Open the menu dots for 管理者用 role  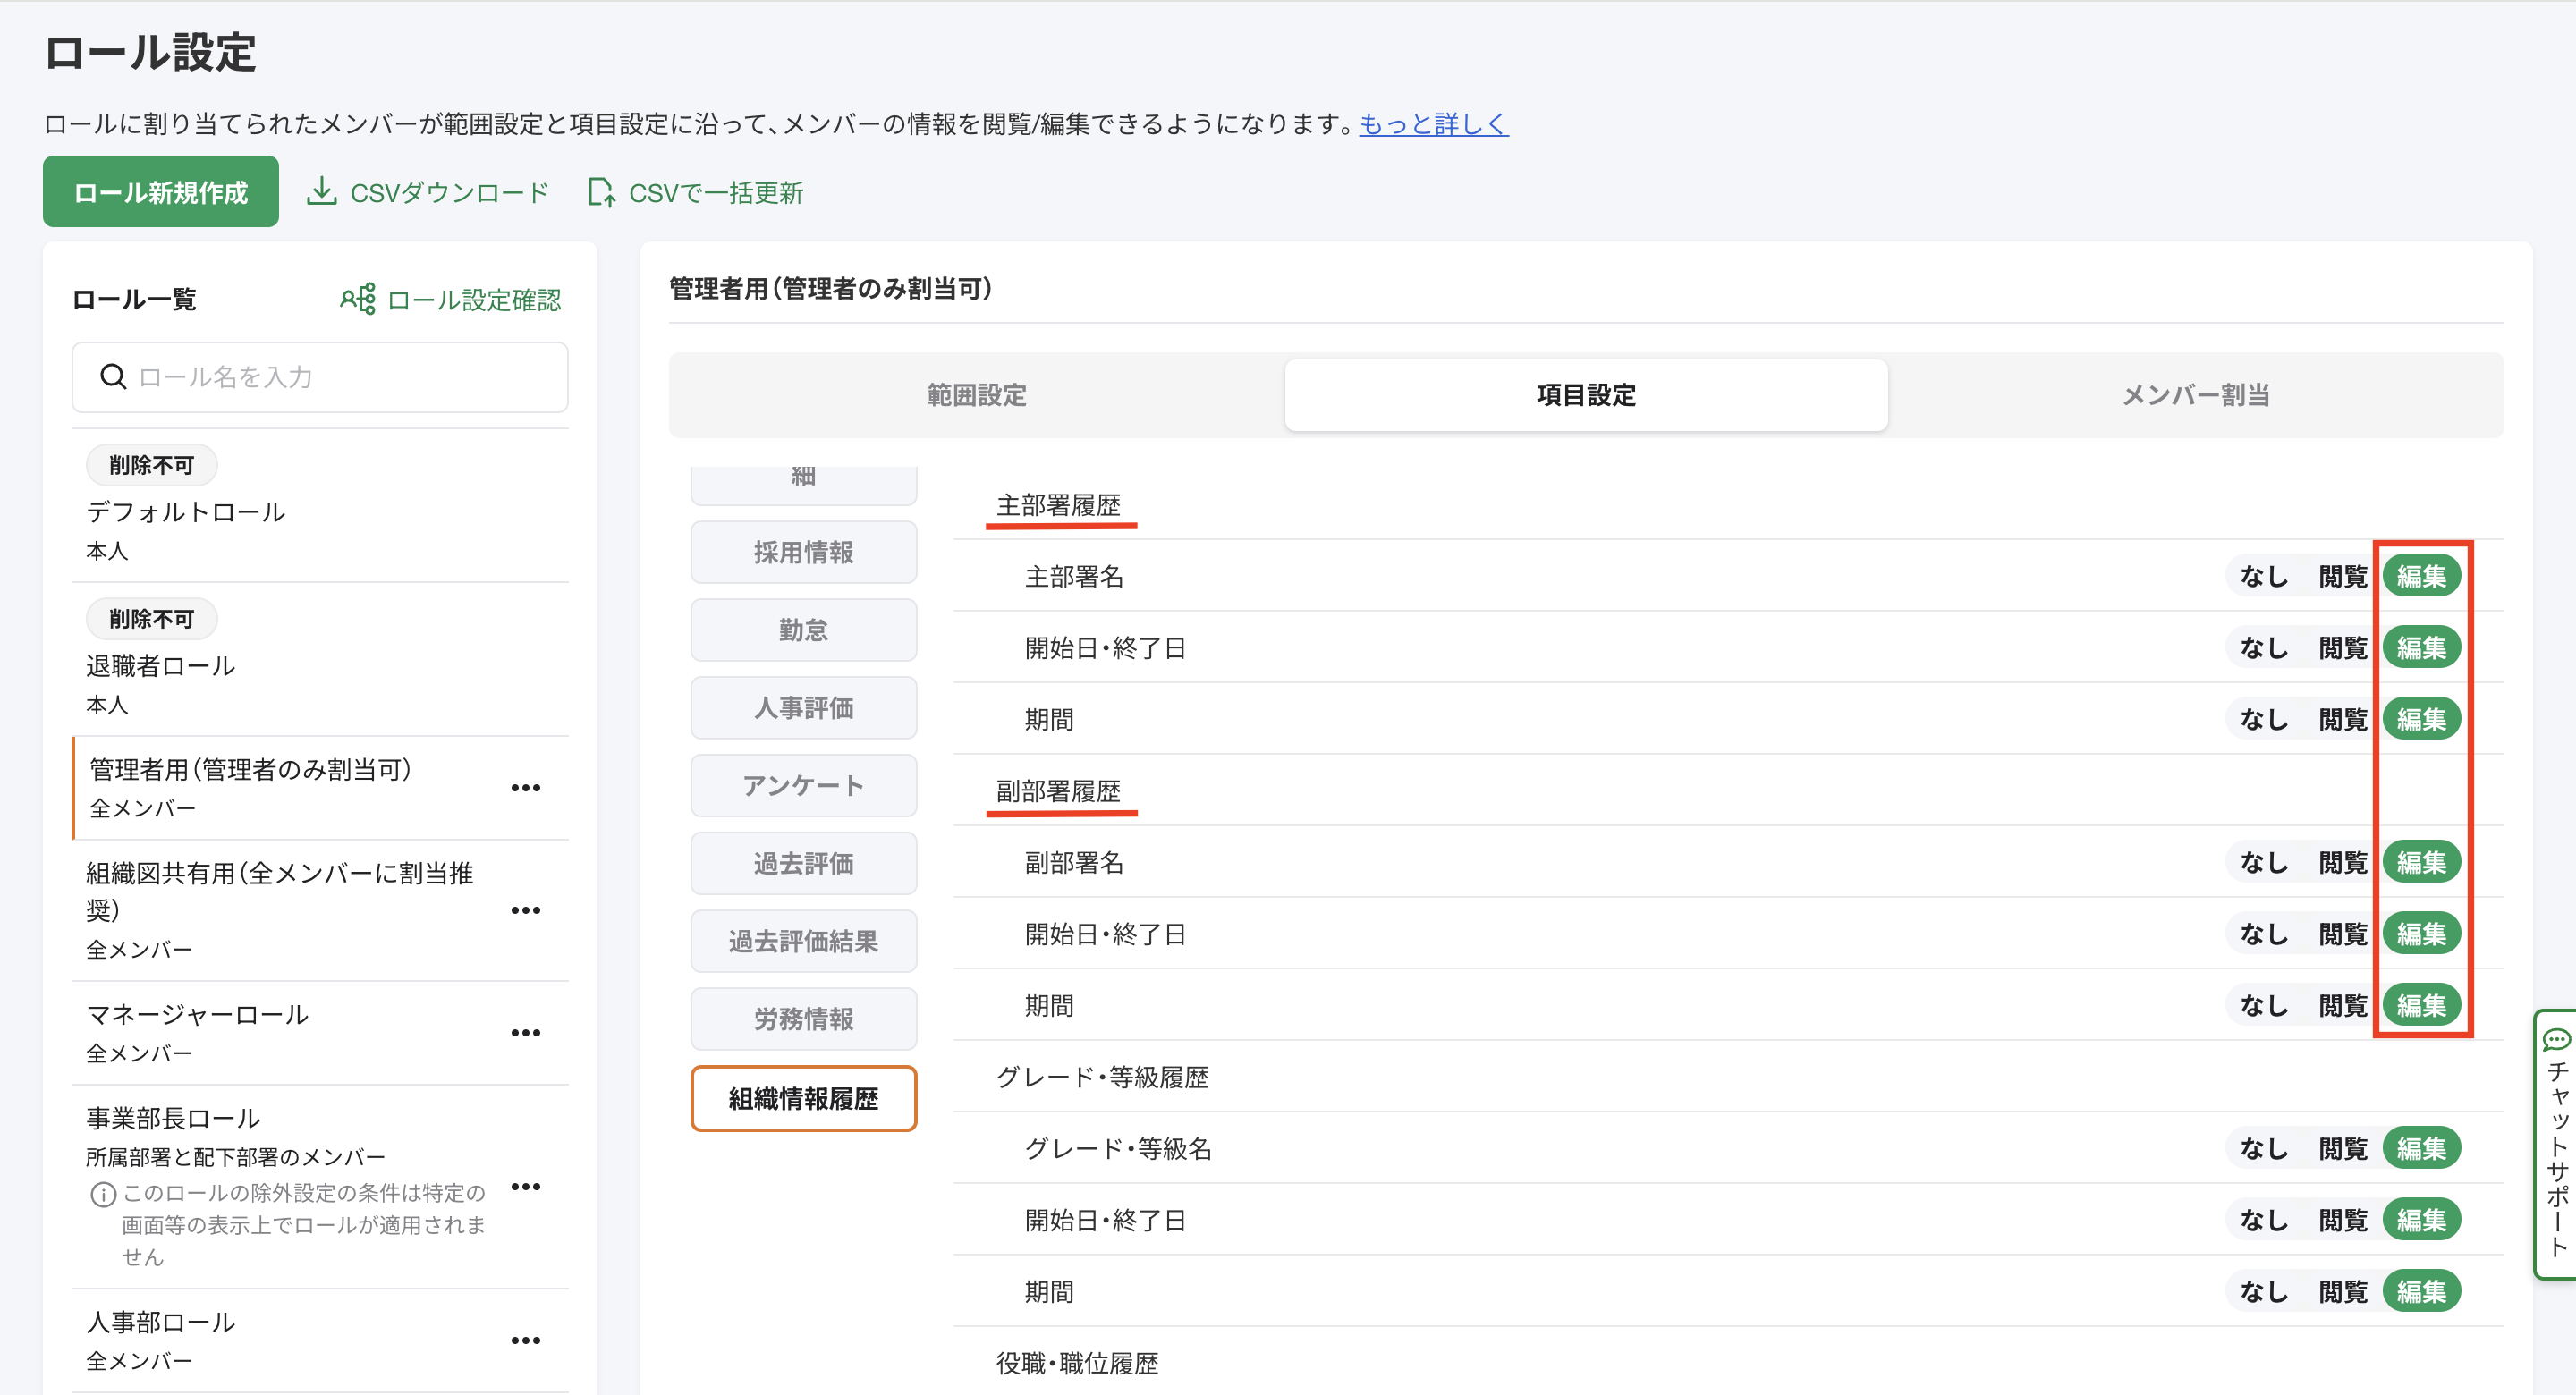click(526, 788)
